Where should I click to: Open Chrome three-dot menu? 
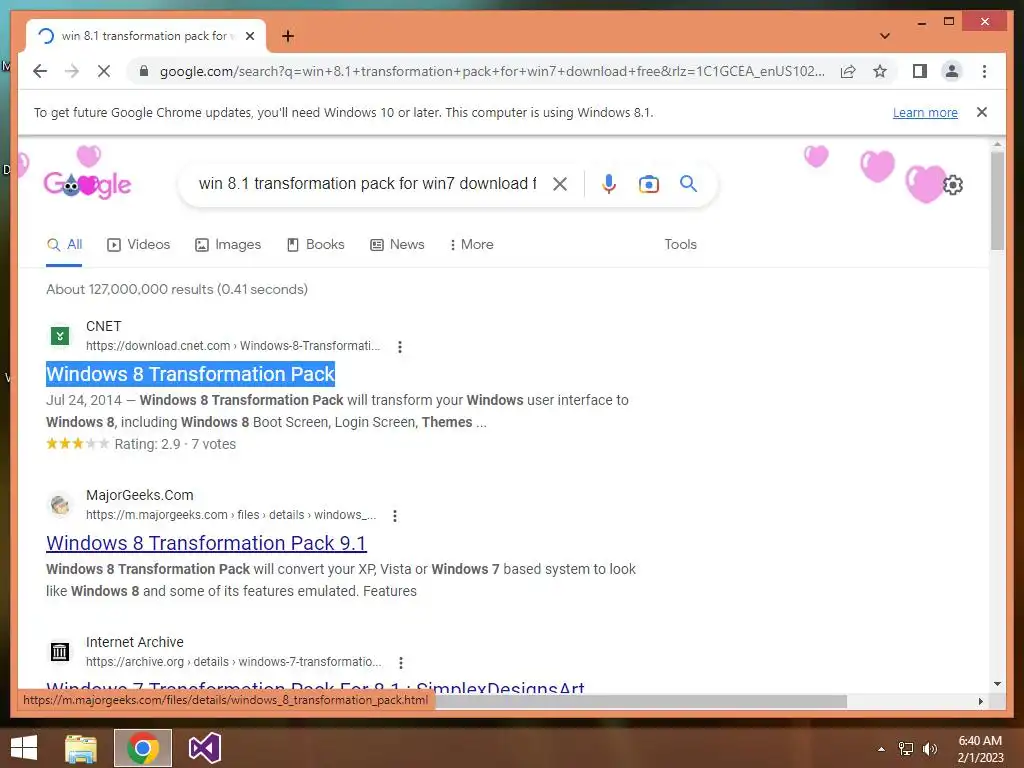point(984,71)
